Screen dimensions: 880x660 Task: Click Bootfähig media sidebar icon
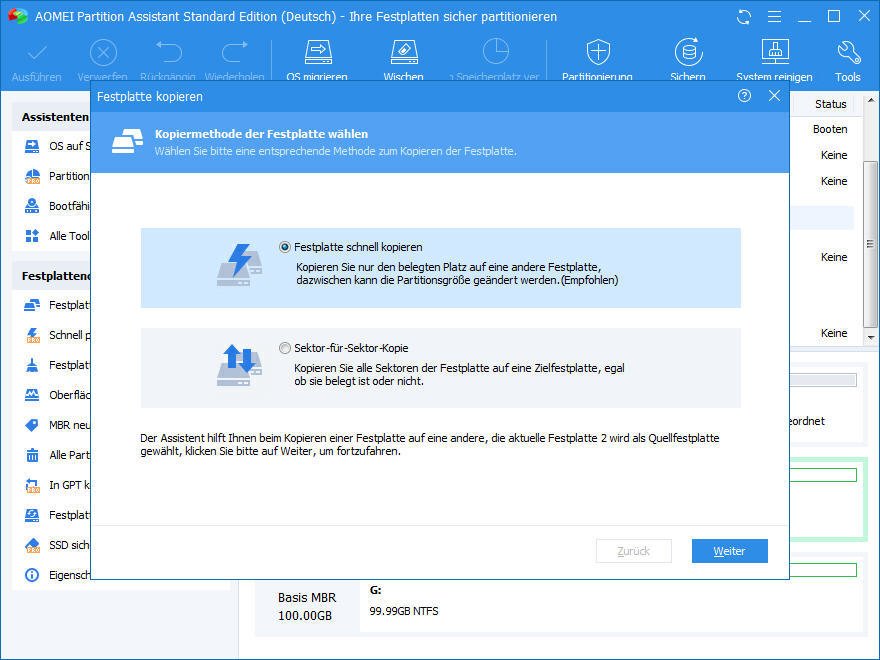[x=32, y=206]
